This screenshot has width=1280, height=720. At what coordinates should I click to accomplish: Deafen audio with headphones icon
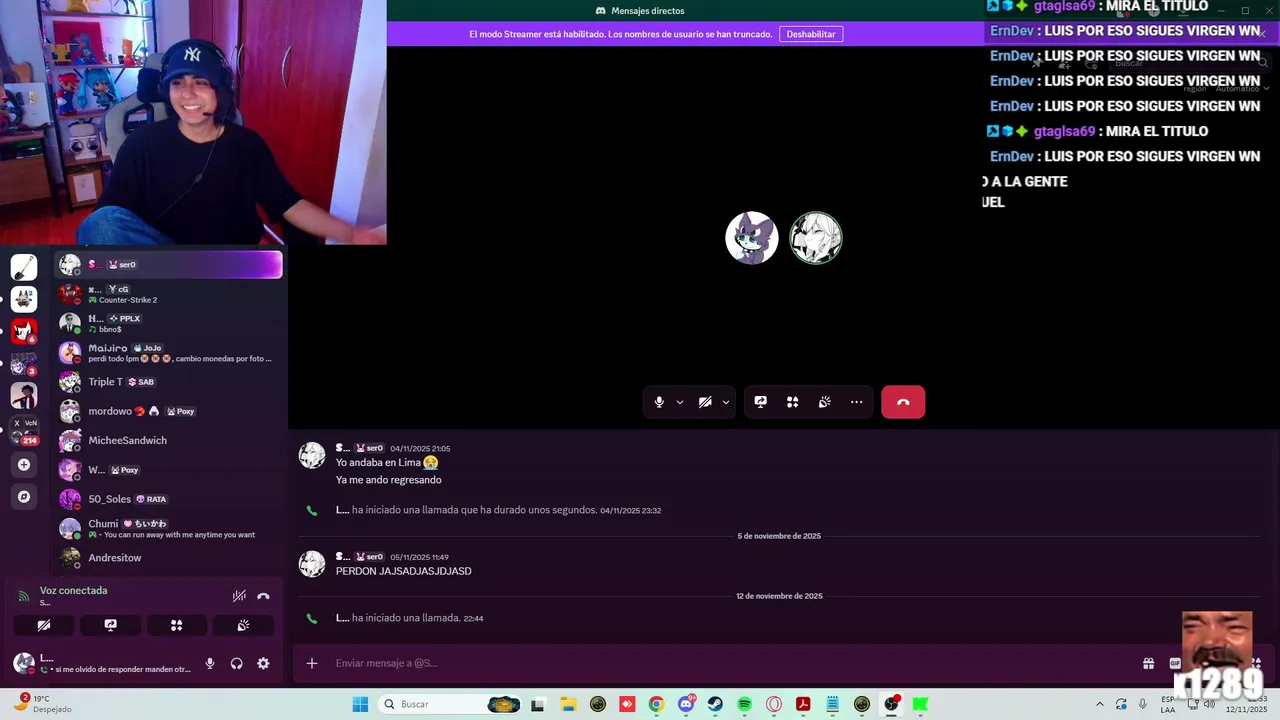pyautogui.click(x=237, y=663)
